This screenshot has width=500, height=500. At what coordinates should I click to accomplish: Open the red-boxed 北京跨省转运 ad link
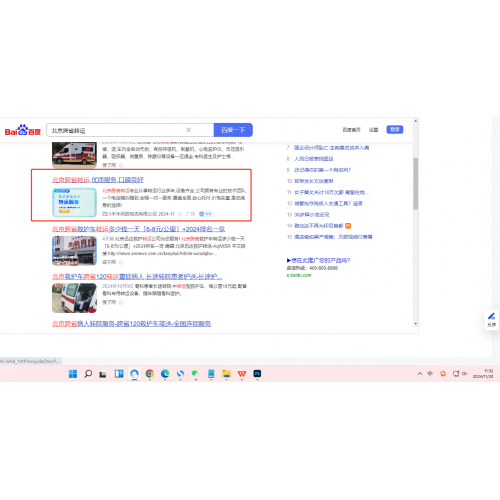(98, 180)
